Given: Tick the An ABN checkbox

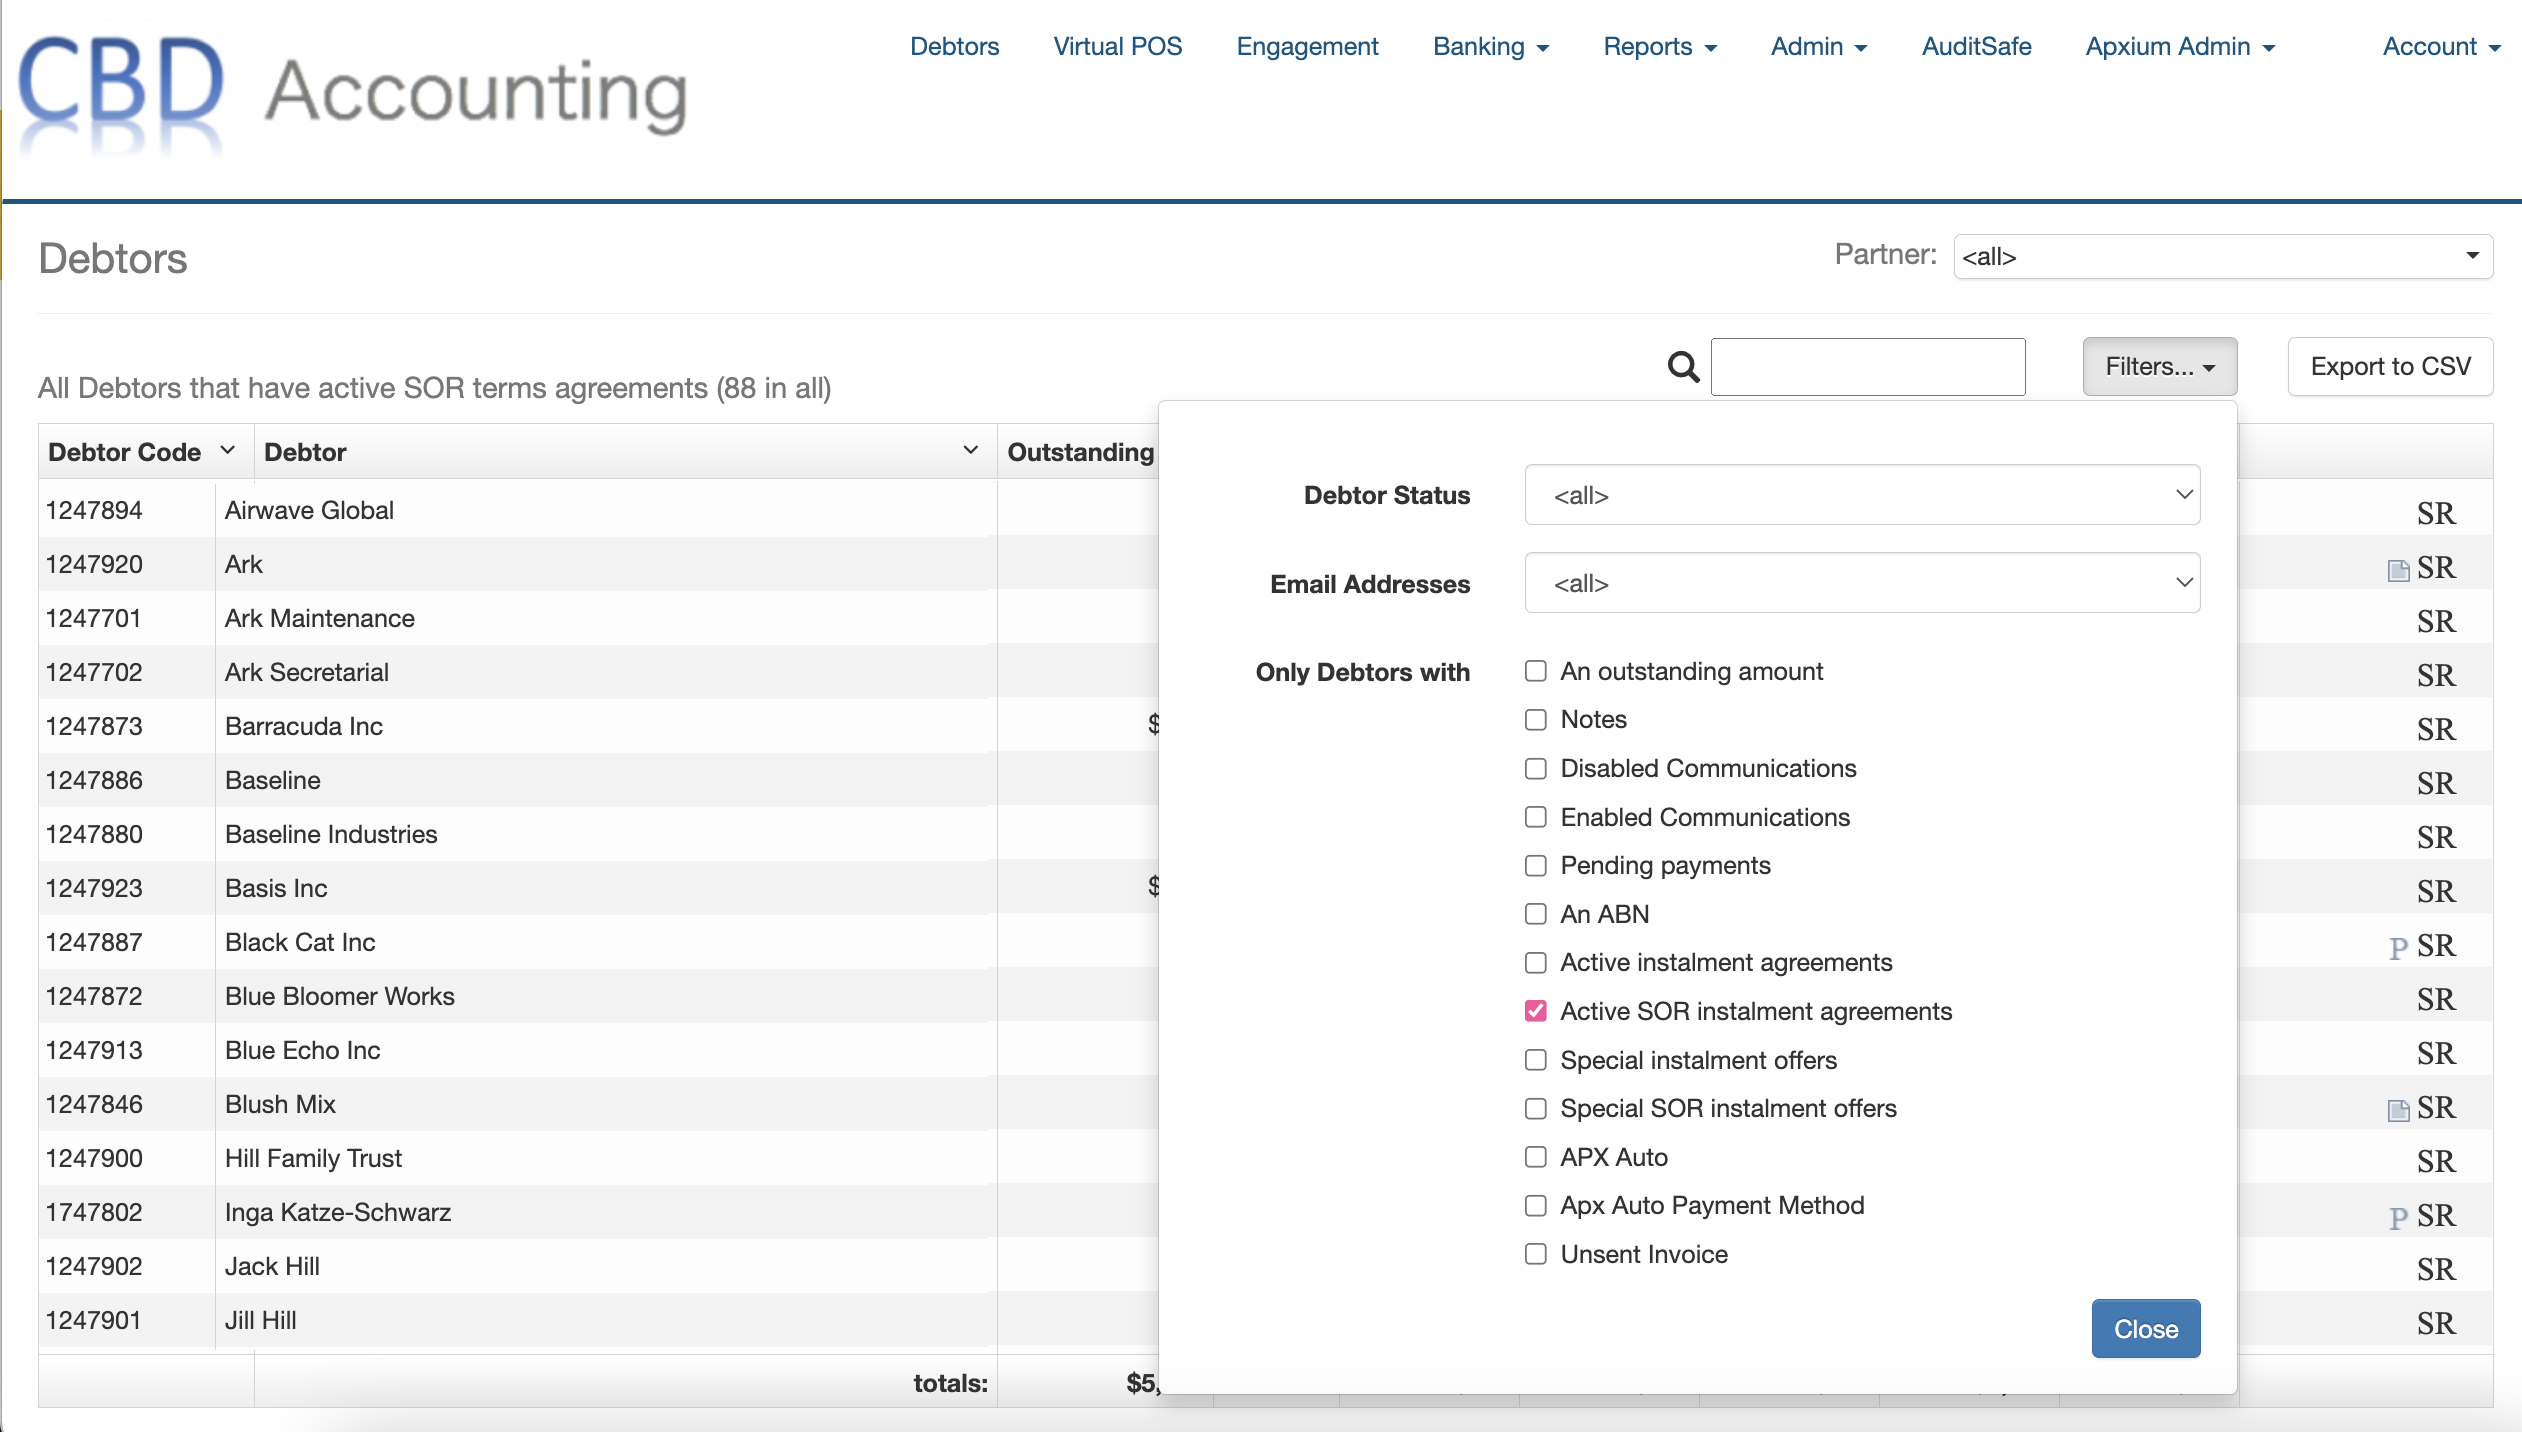Looking at the screenshot, I should (1535, 914).
